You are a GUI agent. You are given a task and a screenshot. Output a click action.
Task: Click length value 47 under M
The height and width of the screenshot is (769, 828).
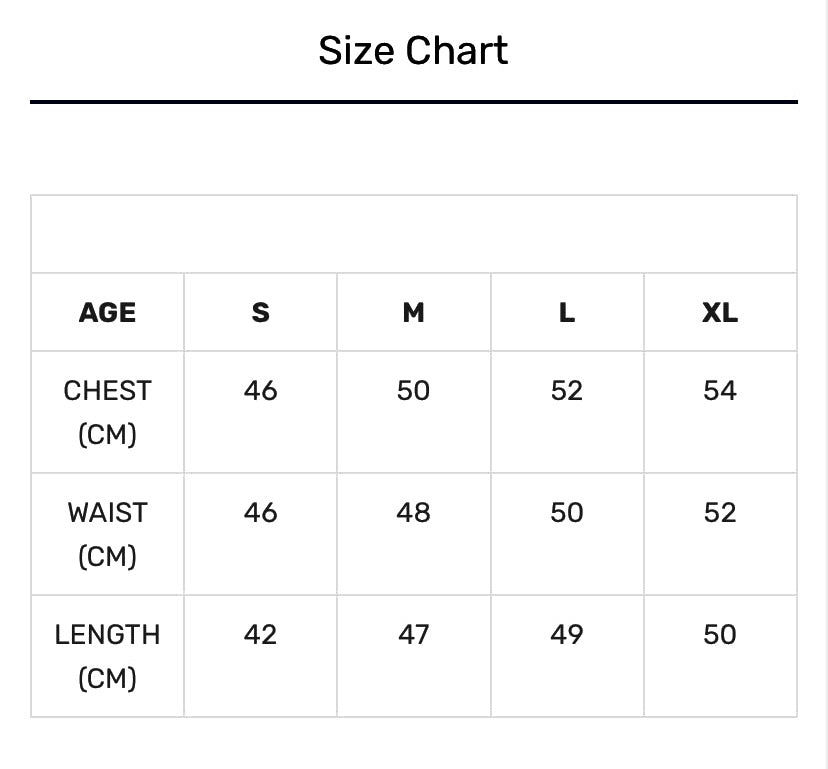point(413,634)
